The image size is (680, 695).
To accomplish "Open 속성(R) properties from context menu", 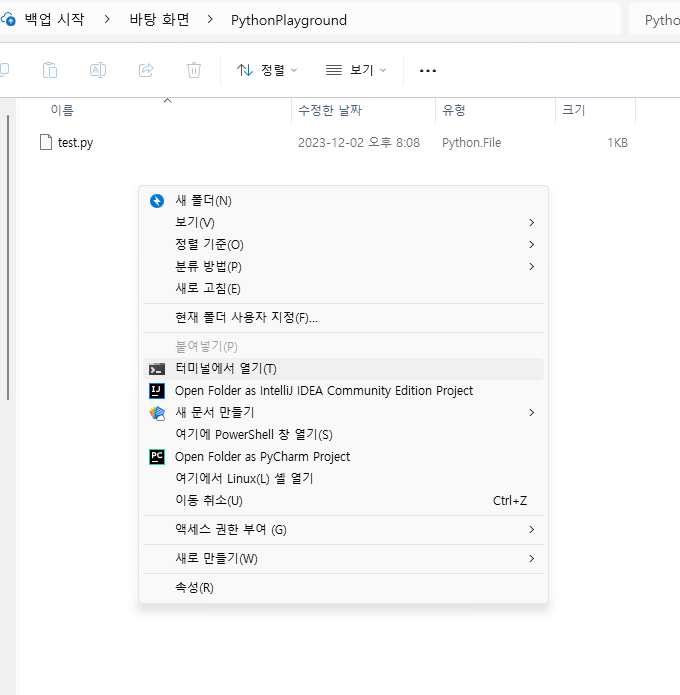I will tap(344, 588).
